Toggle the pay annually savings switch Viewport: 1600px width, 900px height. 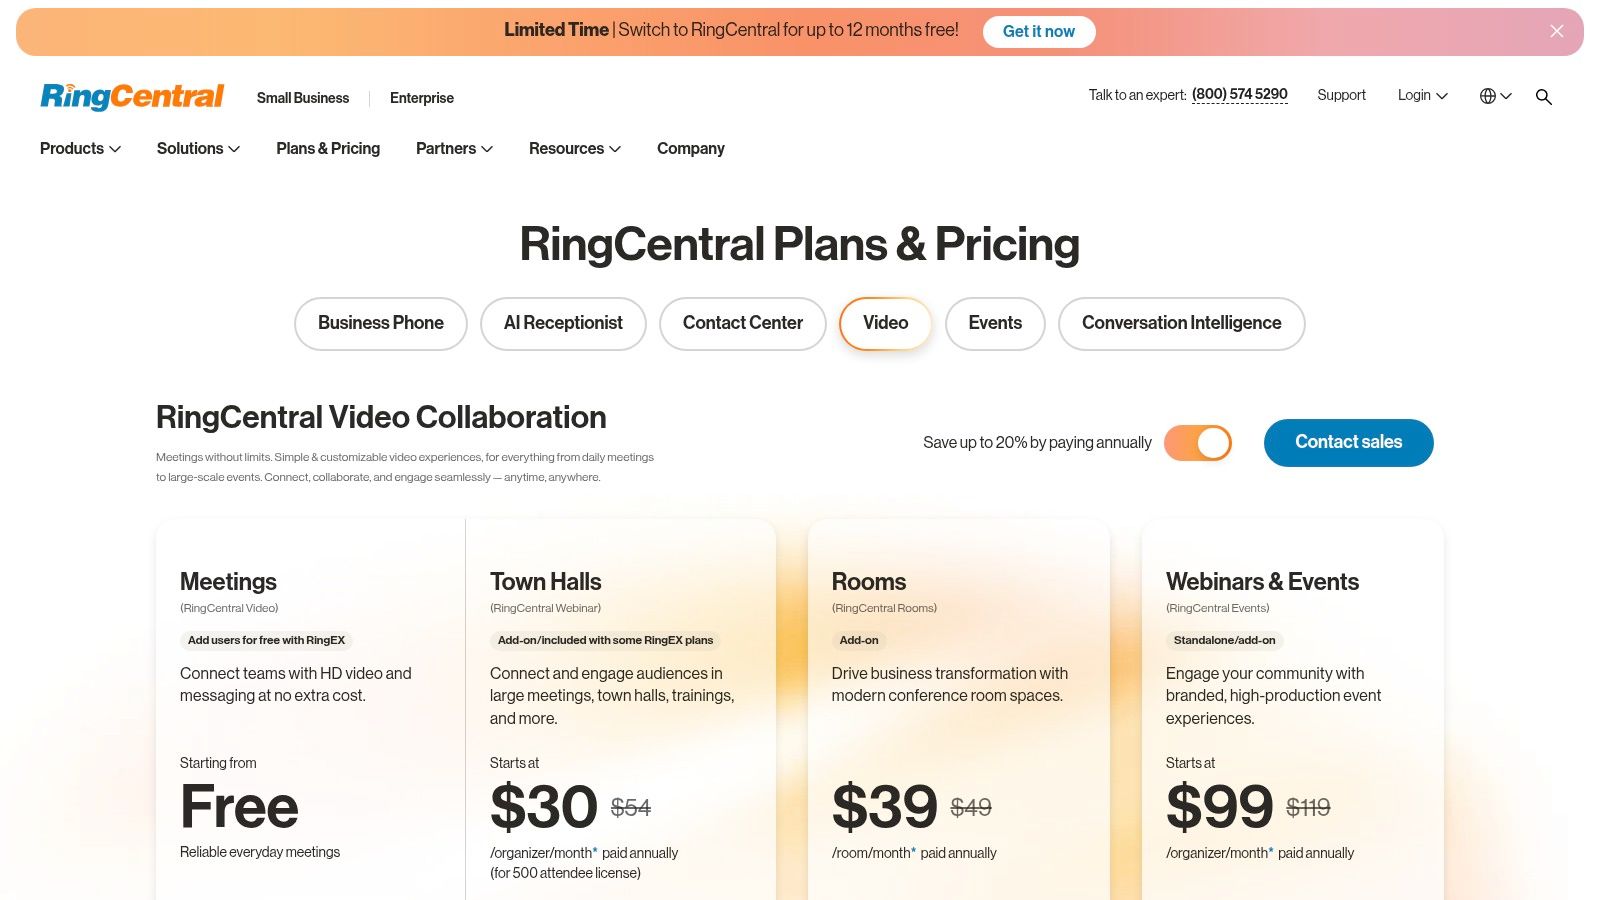coord(1197,442)
